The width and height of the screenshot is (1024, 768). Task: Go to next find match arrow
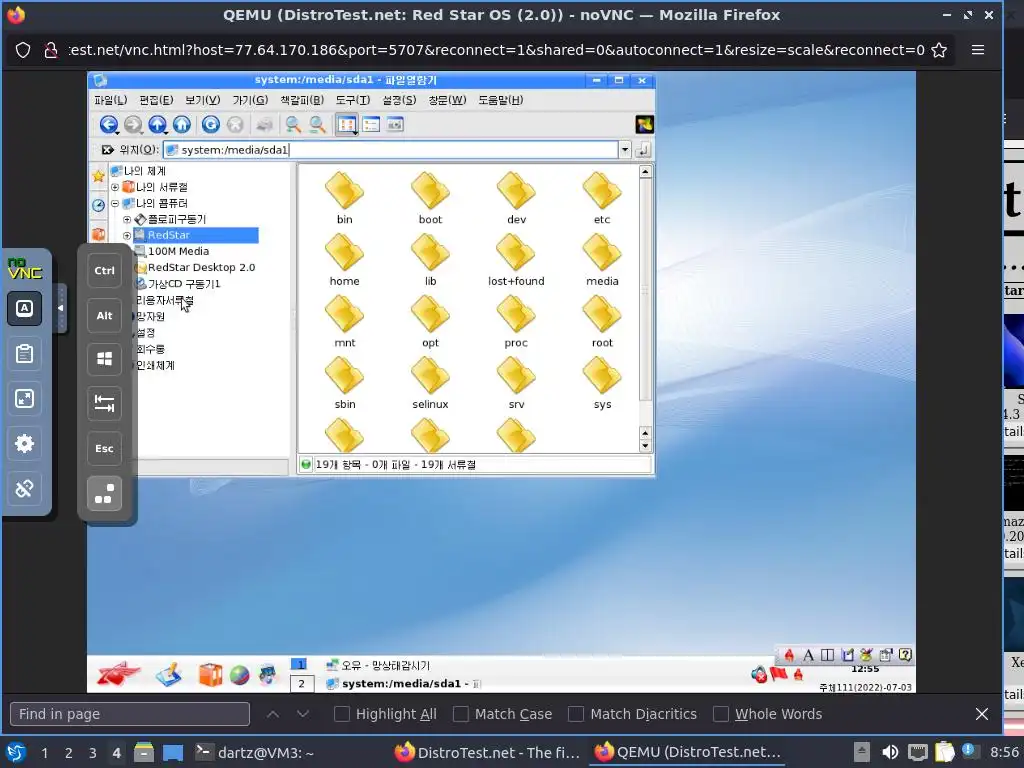[303, 714]
